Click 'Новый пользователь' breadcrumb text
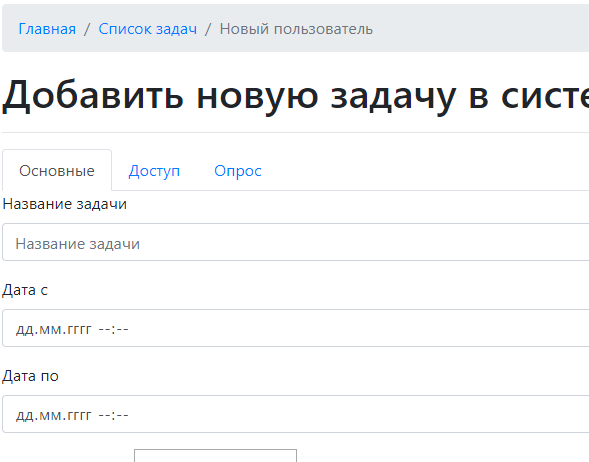Screen dimensions: 589x462 (x=296, y=29)
